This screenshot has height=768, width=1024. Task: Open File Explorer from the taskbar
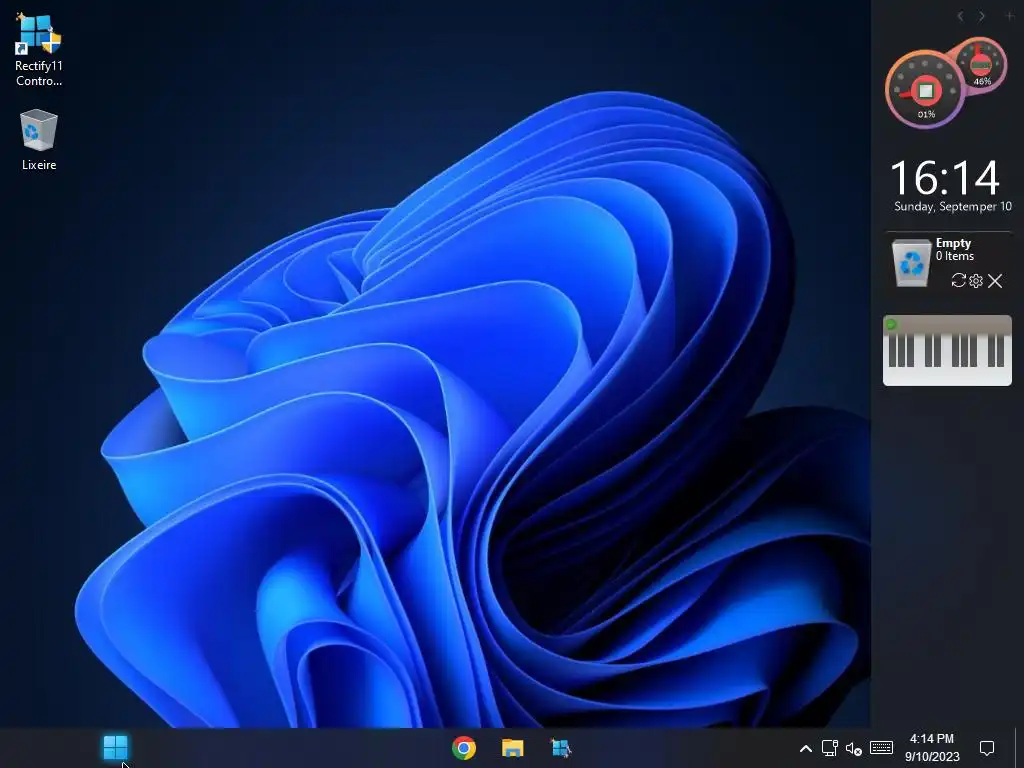point(513,748)
